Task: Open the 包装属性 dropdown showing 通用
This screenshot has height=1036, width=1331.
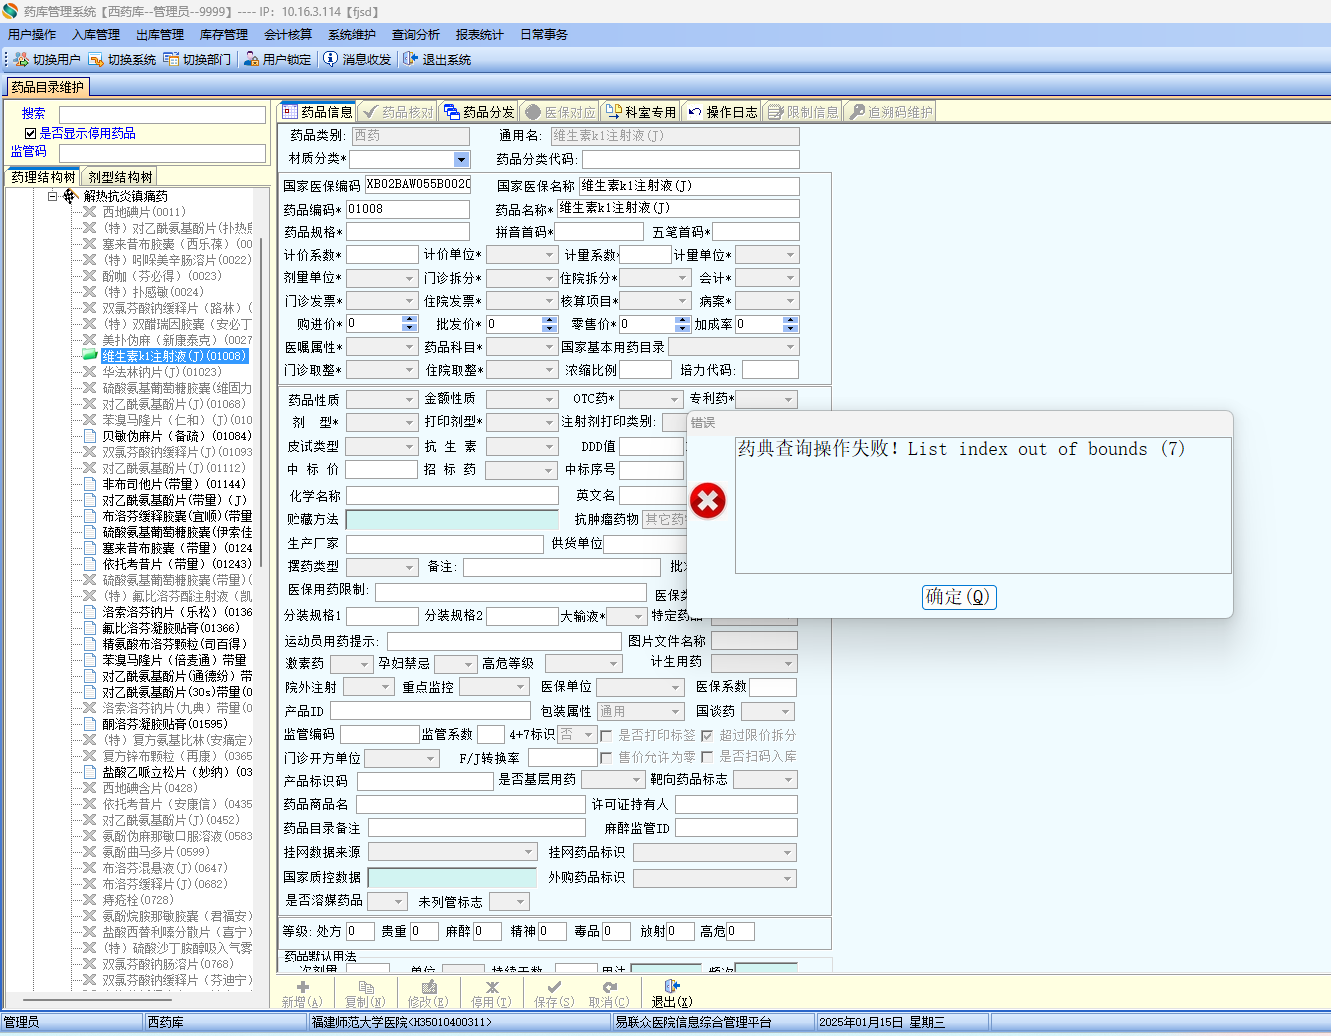Action: click(676, 711)
